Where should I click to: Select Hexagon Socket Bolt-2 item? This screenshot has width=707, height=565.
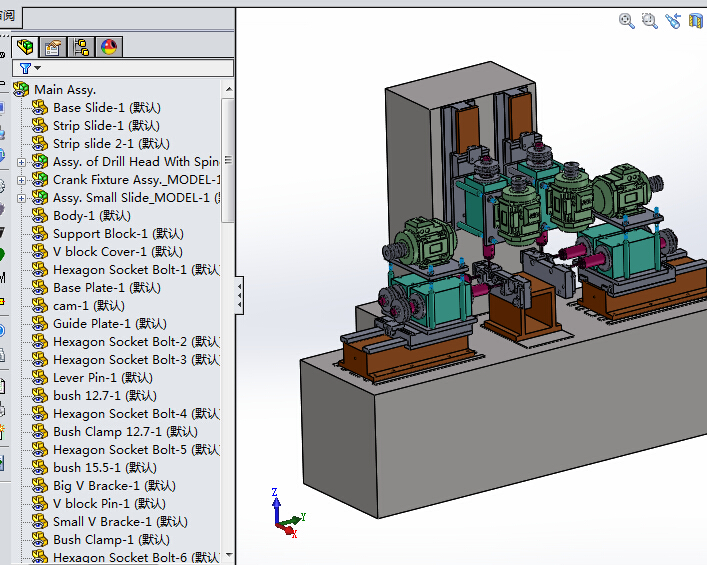click(136, 342)
